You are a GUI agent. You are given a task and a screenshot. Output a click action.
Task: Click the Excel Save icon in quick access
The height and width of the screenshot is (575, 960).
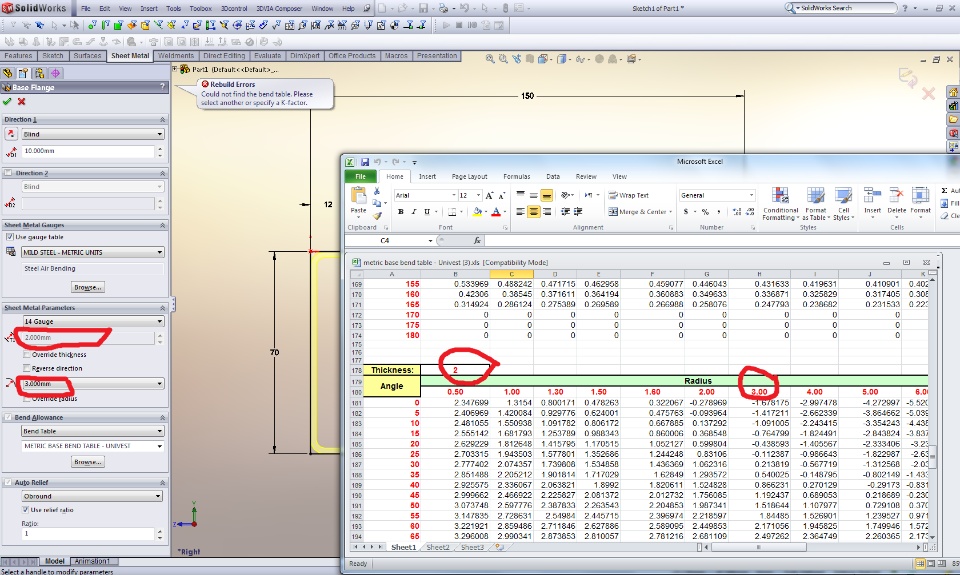pyautogui.click(x=364, y=162)
